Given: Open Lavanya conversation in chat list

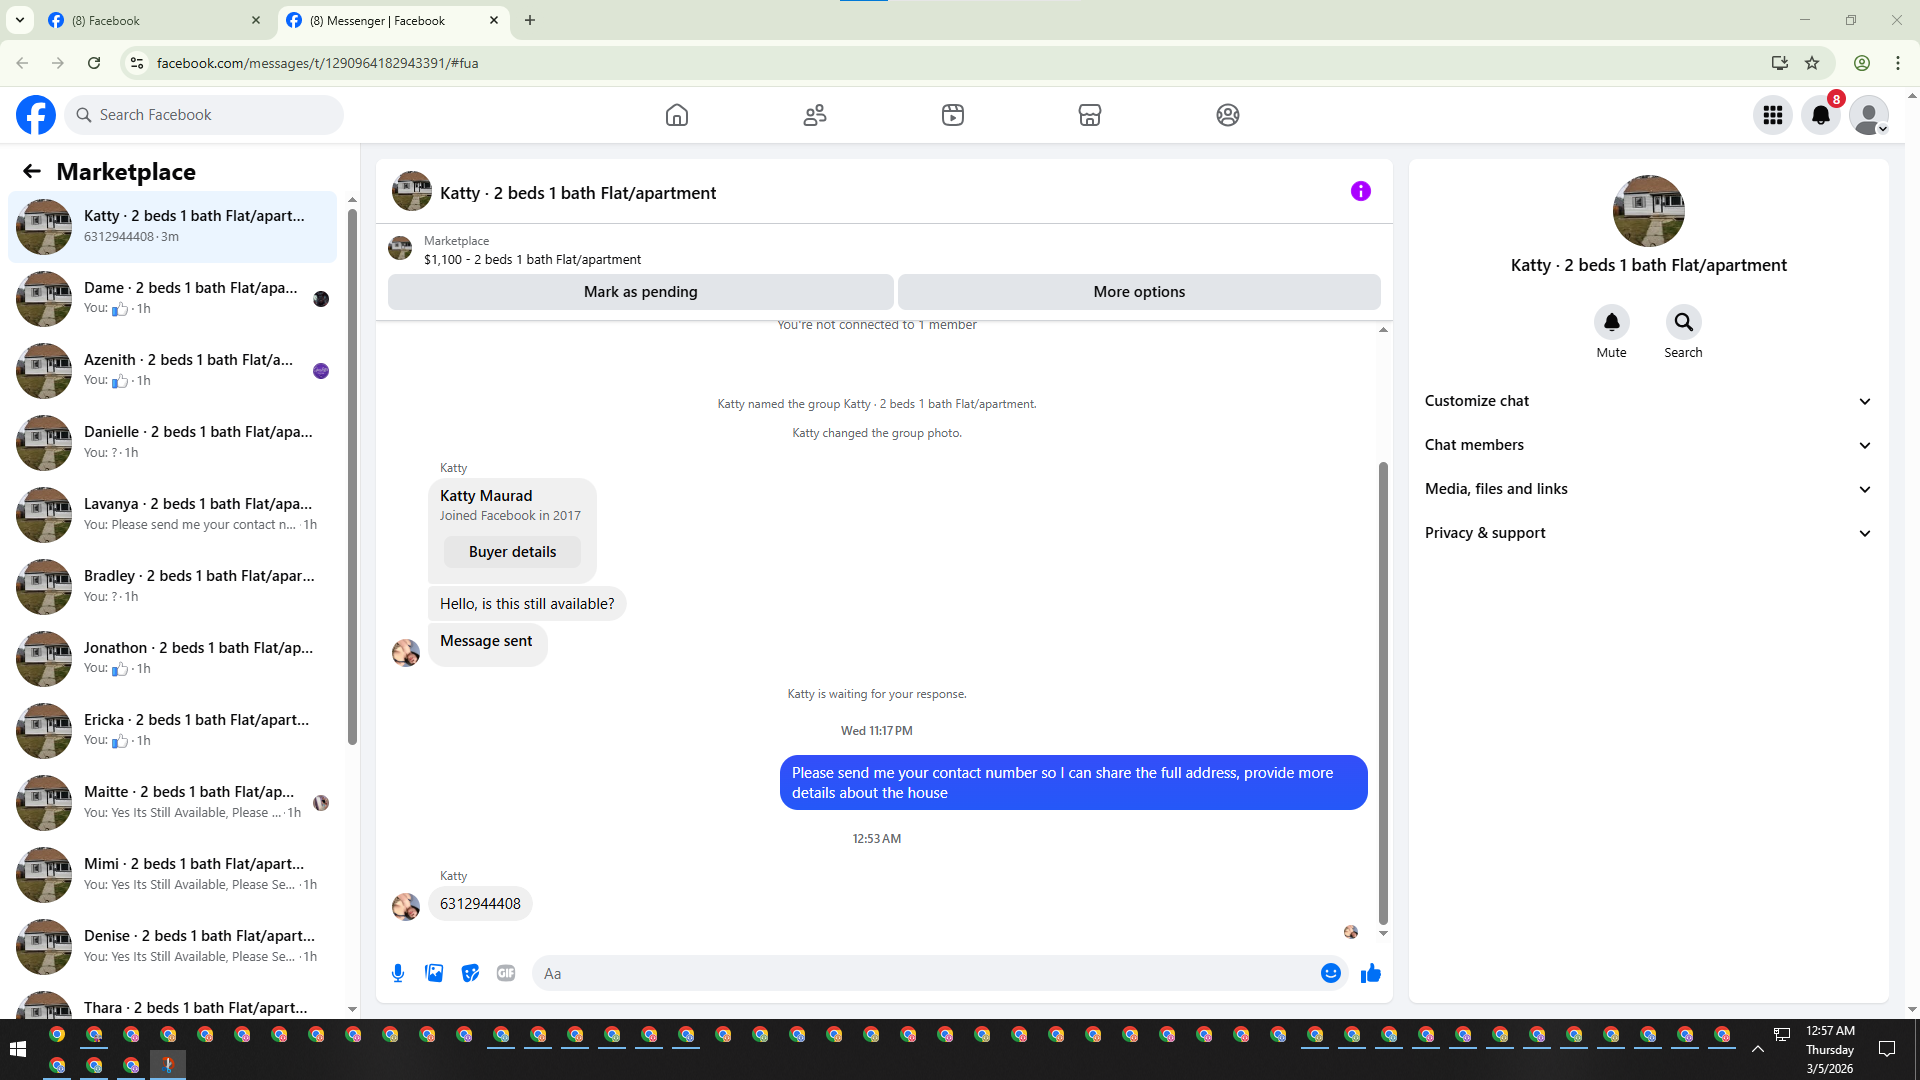Looking at the screenshot, I should click(172, 515).
